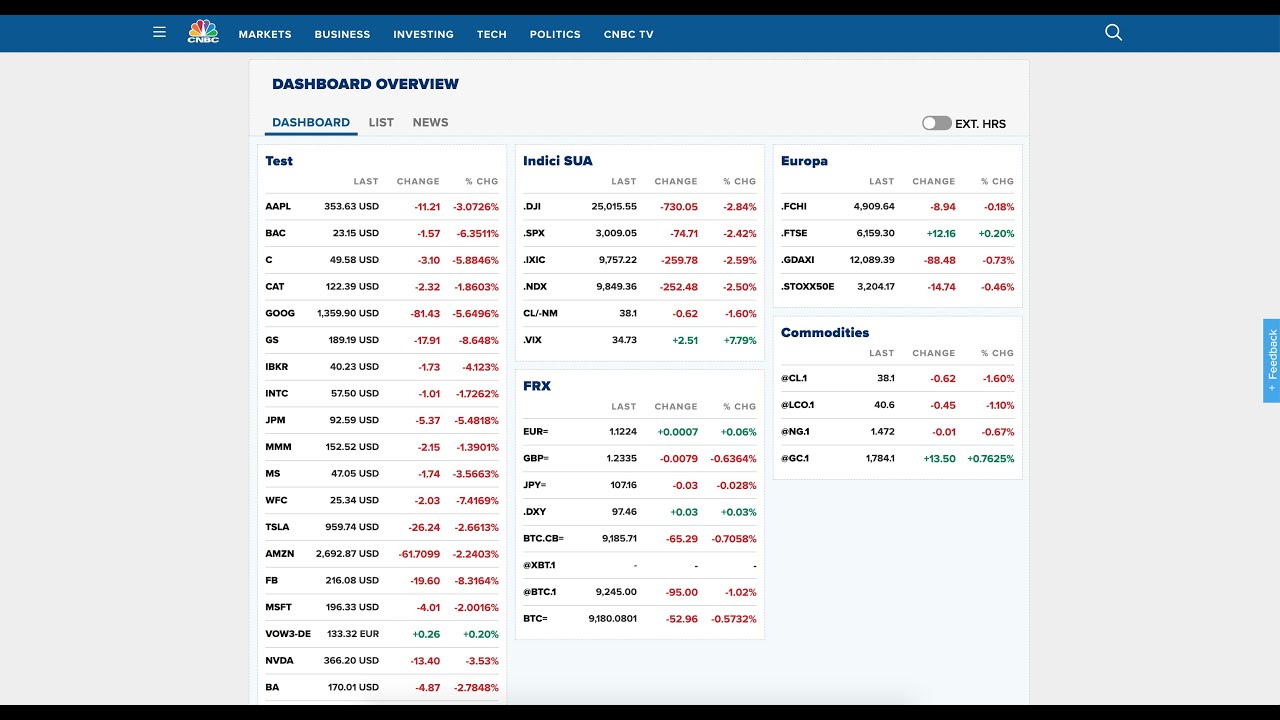Image resolution: width=1280 pixels, height=720 pixels.
Task: Select the INTC ticker
Action: [x=277, y=394]
